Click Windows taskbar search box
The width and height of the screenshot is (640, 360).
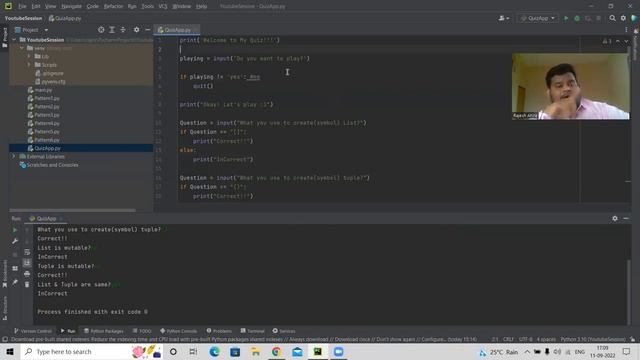tap(92, 351)
